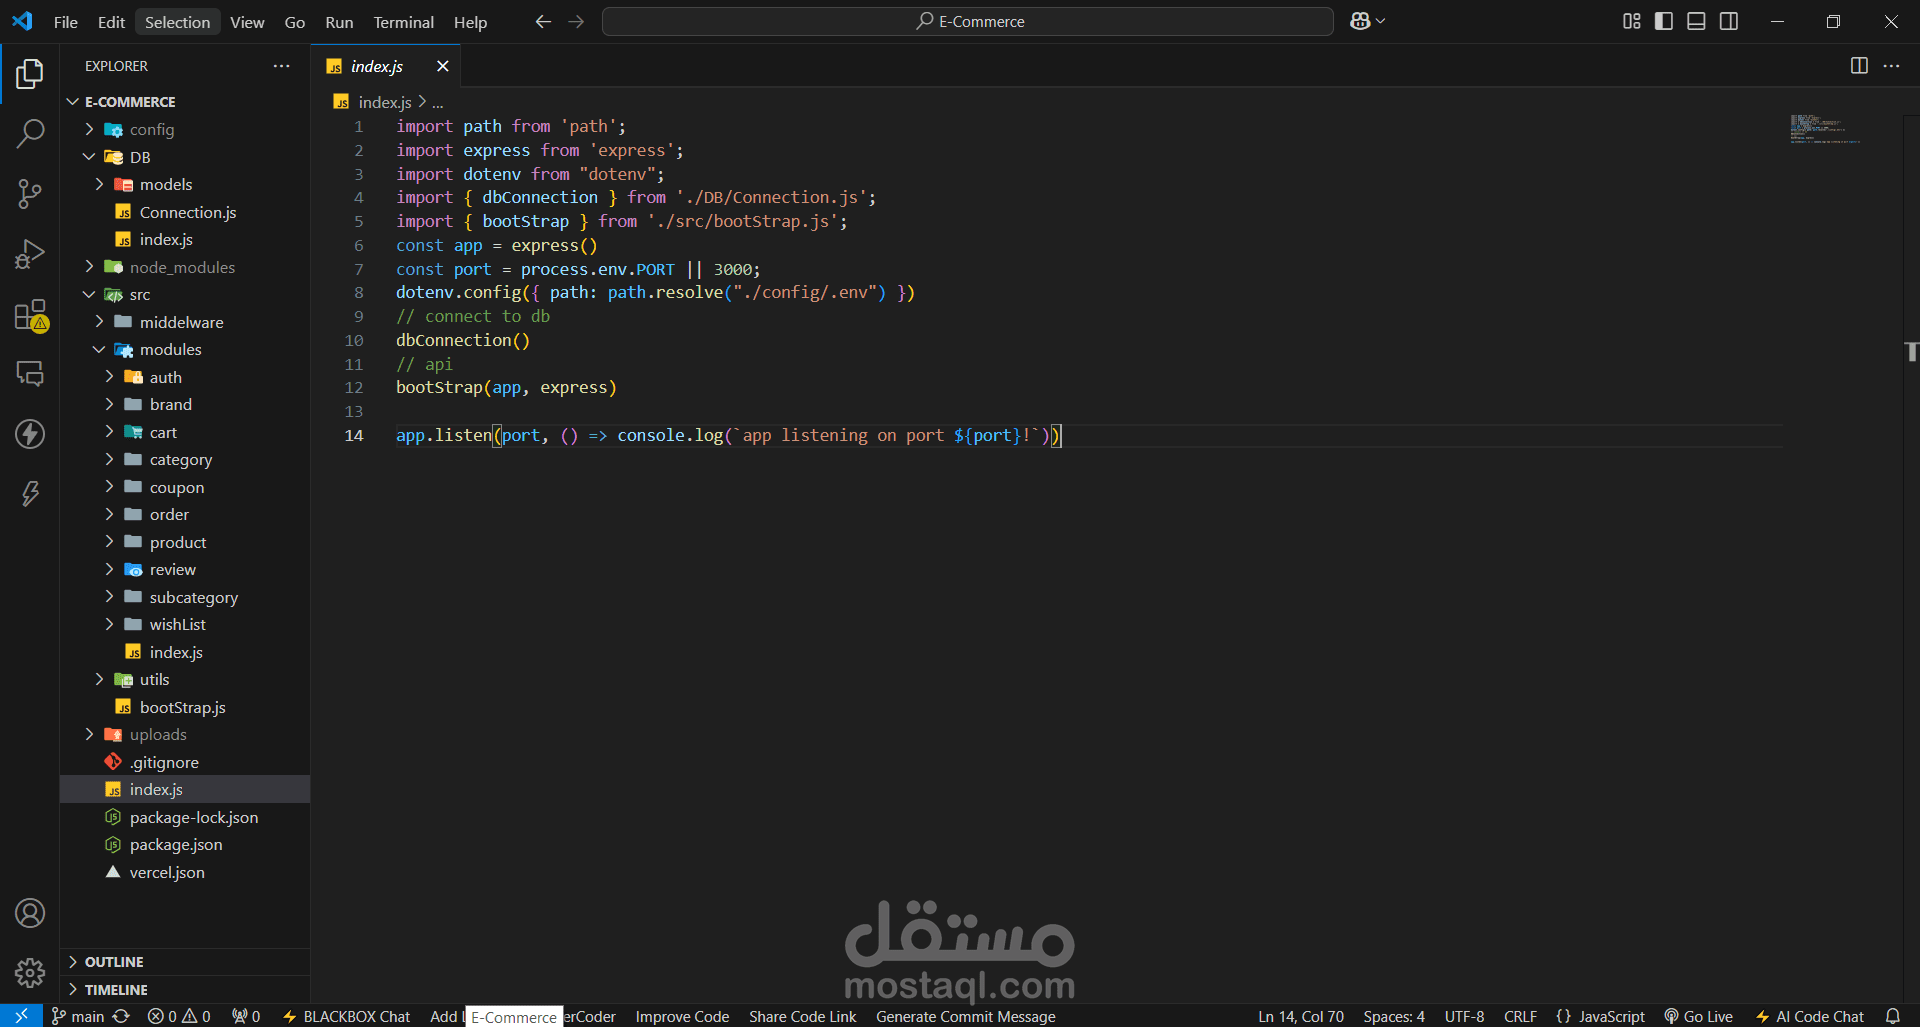Toggle the bottom Panel visibility

1696,21
